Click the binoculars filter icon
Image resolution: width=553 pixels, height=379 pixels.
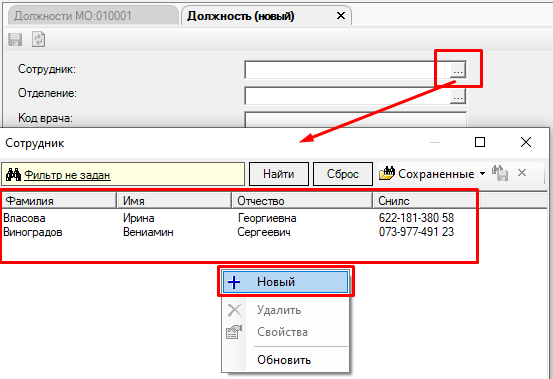13,174
